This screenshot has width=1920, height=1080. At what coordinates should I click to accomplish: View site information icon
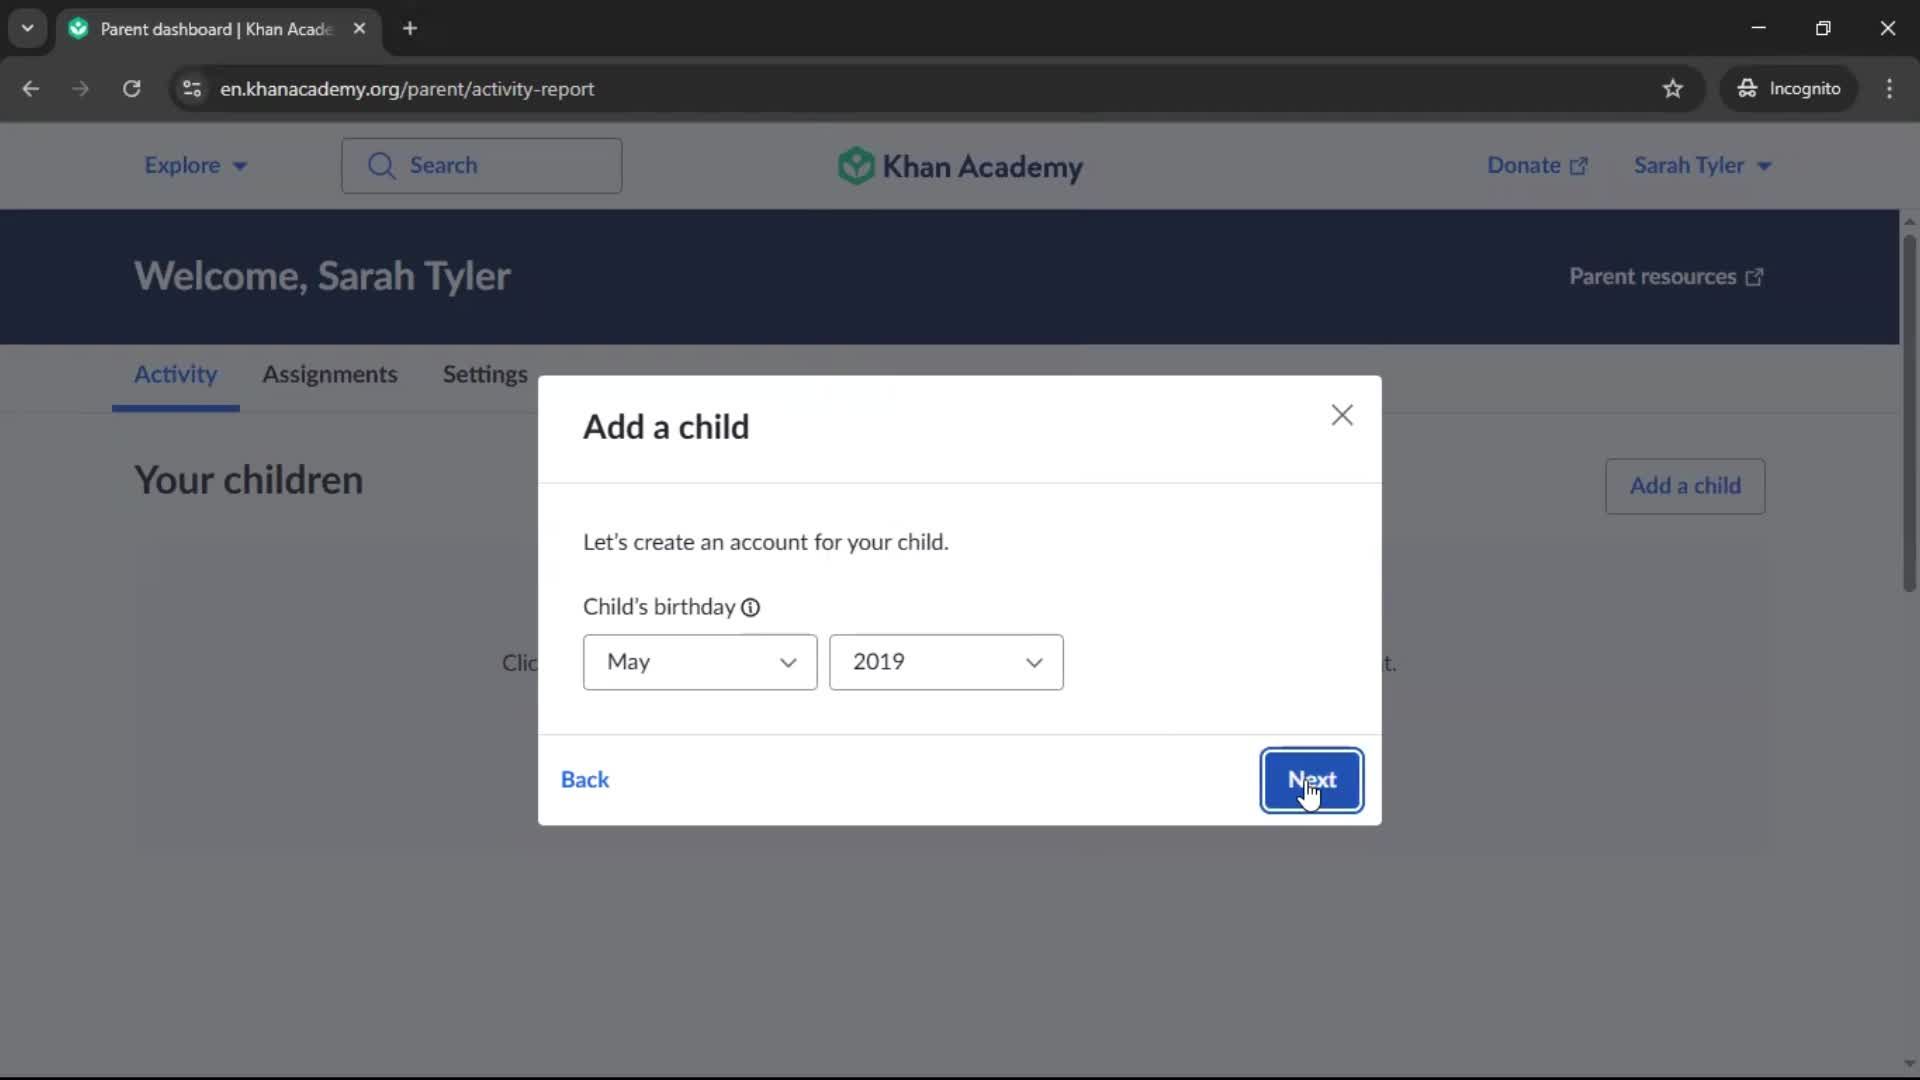point(192,89)
